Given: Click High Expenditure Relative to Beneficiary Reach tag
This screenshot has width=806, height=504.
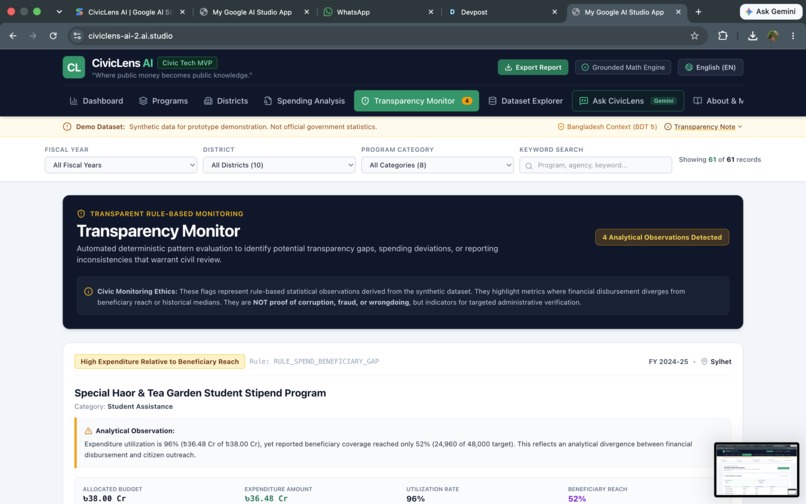Looking at the screenshot, I should (x=159, y=362).
